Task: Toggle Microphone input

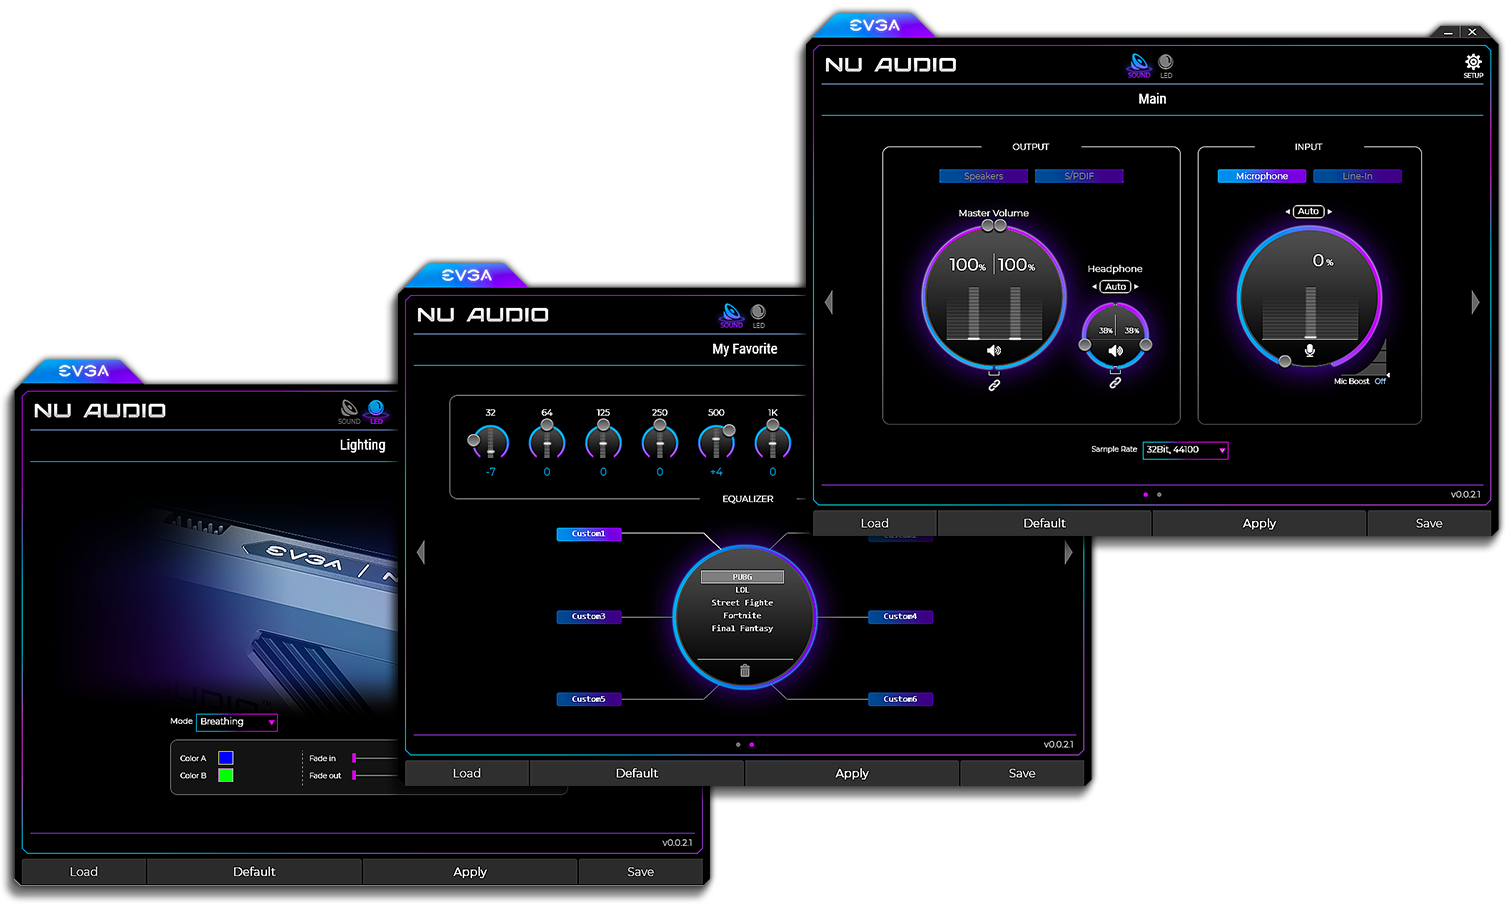Action: click(x=1262, y=176)
